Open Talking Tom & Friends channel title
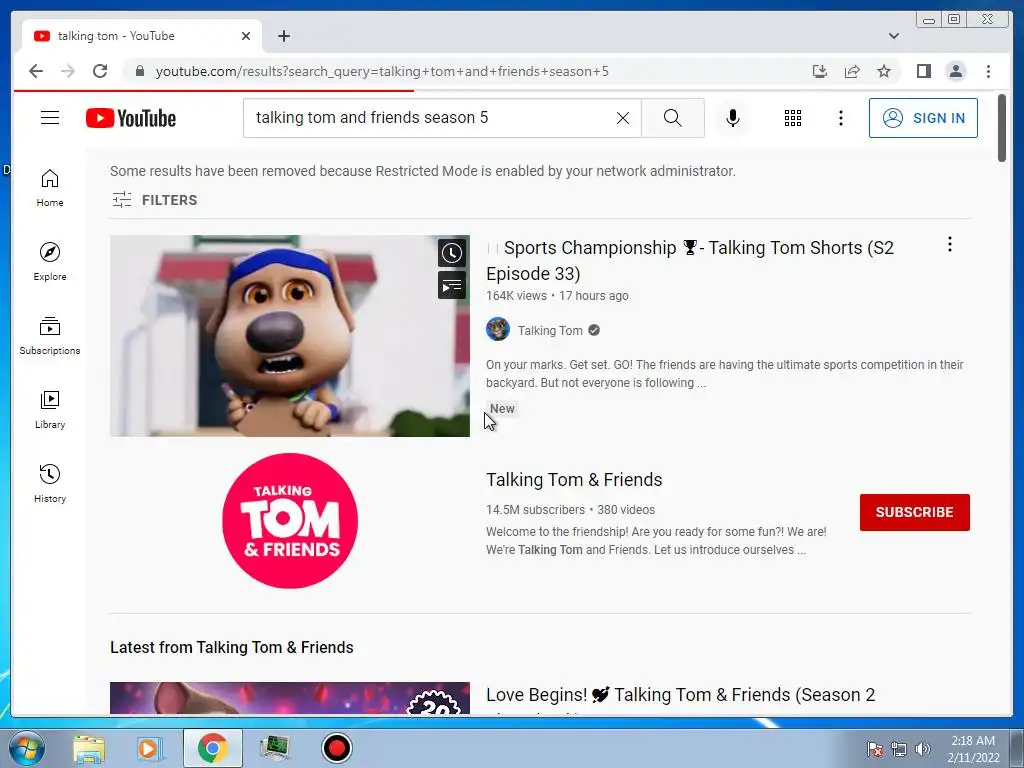The width and height of the screenshot is (1024, 768). click(x=574, y=480)
